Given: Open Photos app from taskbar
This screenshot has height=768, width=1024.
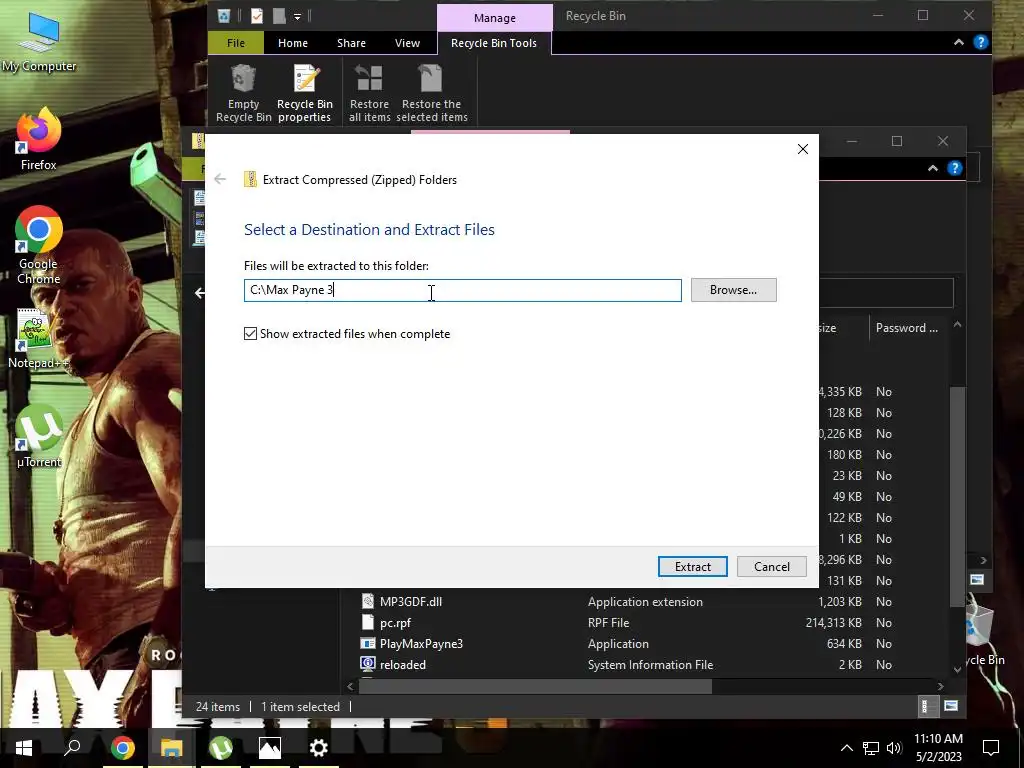Looking at the screenshot, I should (x=270, y=747).
